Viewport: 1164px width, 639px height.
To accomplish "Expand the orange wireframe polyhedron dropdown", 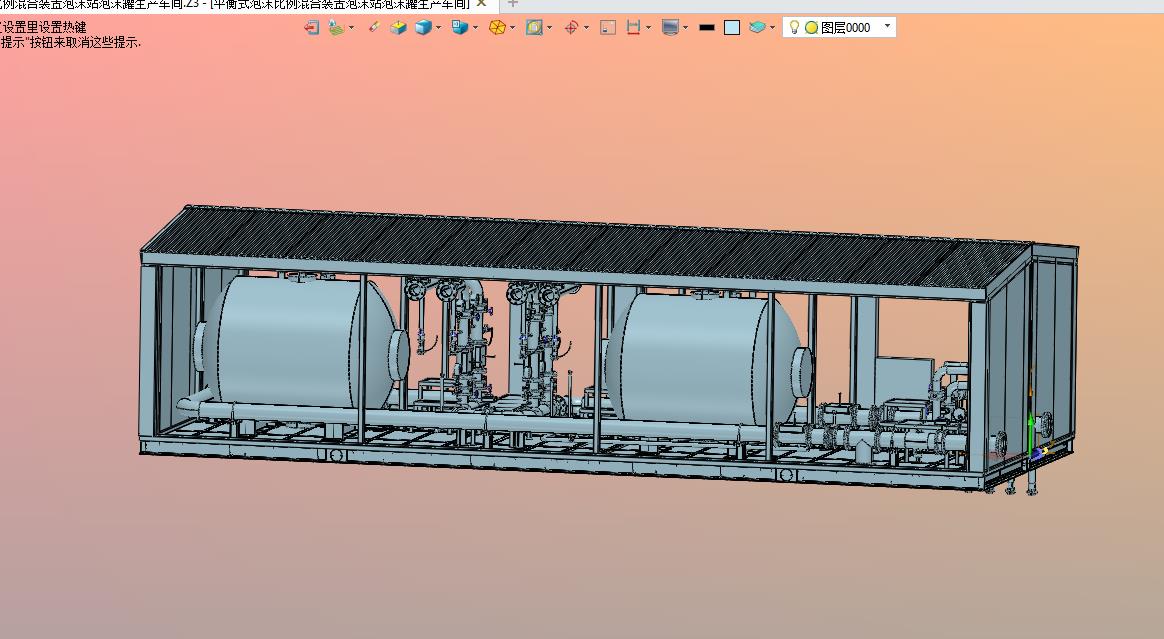I will [x=512, y=28].
